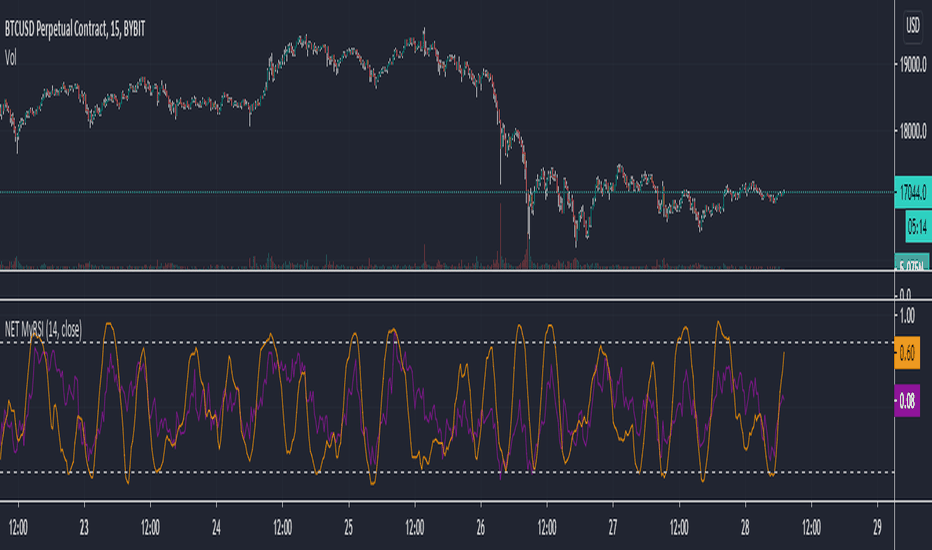
Task: Select date 29 on time axis
Action: [877, 527]
